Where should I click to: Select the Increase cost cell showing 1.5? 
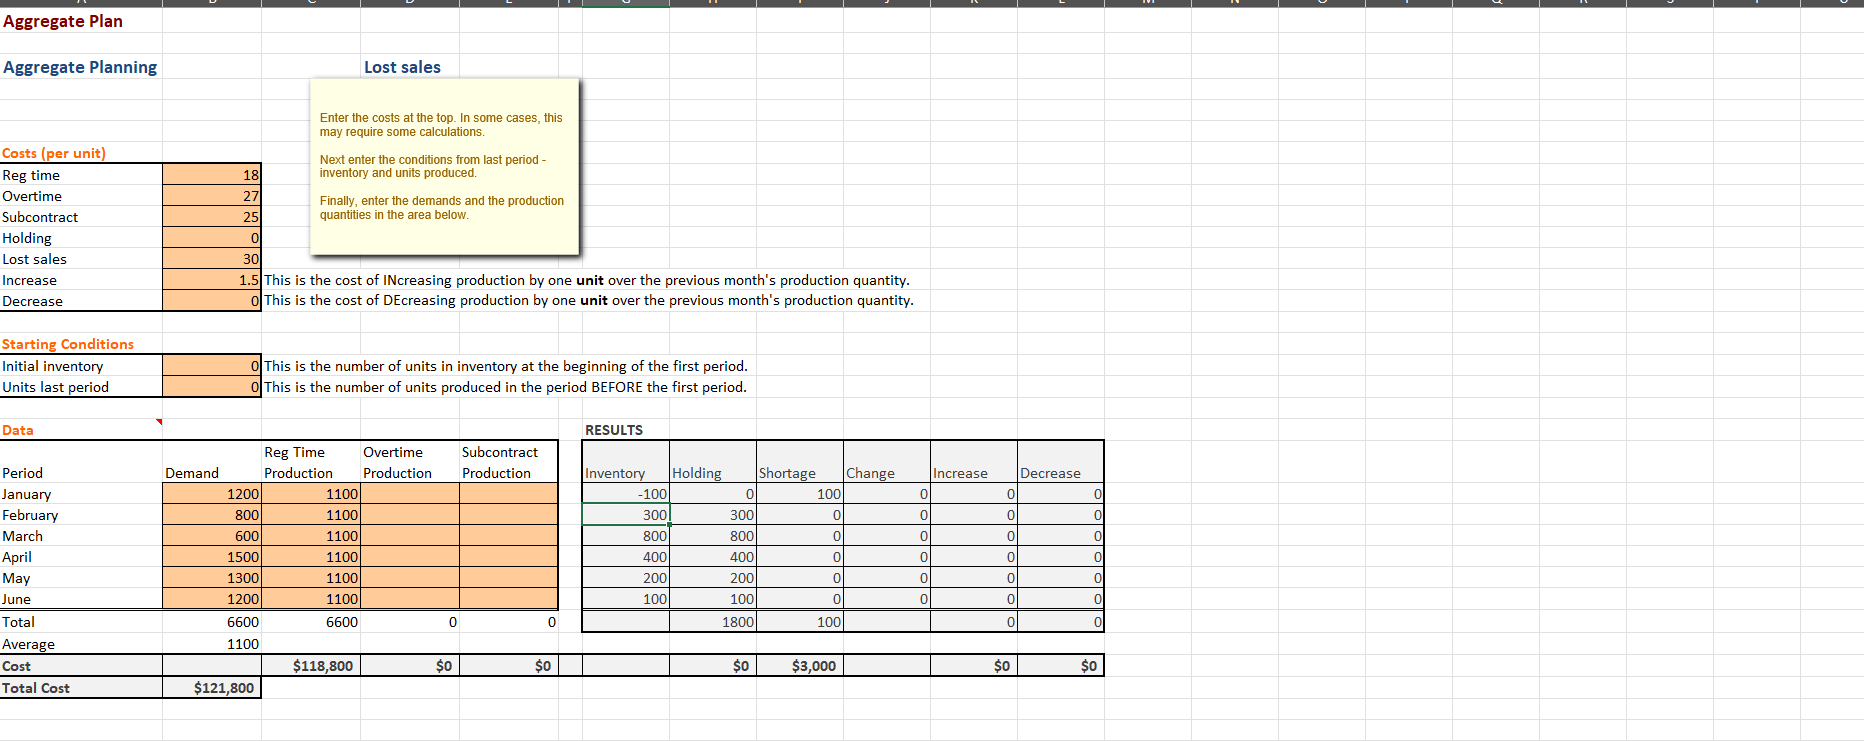[212, 280]
